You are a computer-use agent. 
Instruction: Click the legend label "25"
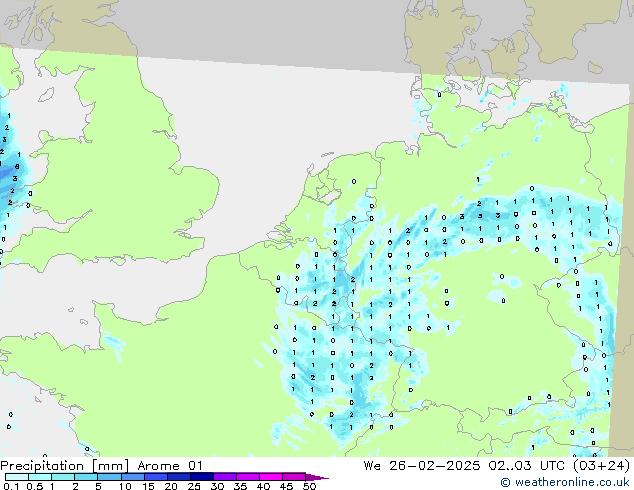tap(194, 486)
